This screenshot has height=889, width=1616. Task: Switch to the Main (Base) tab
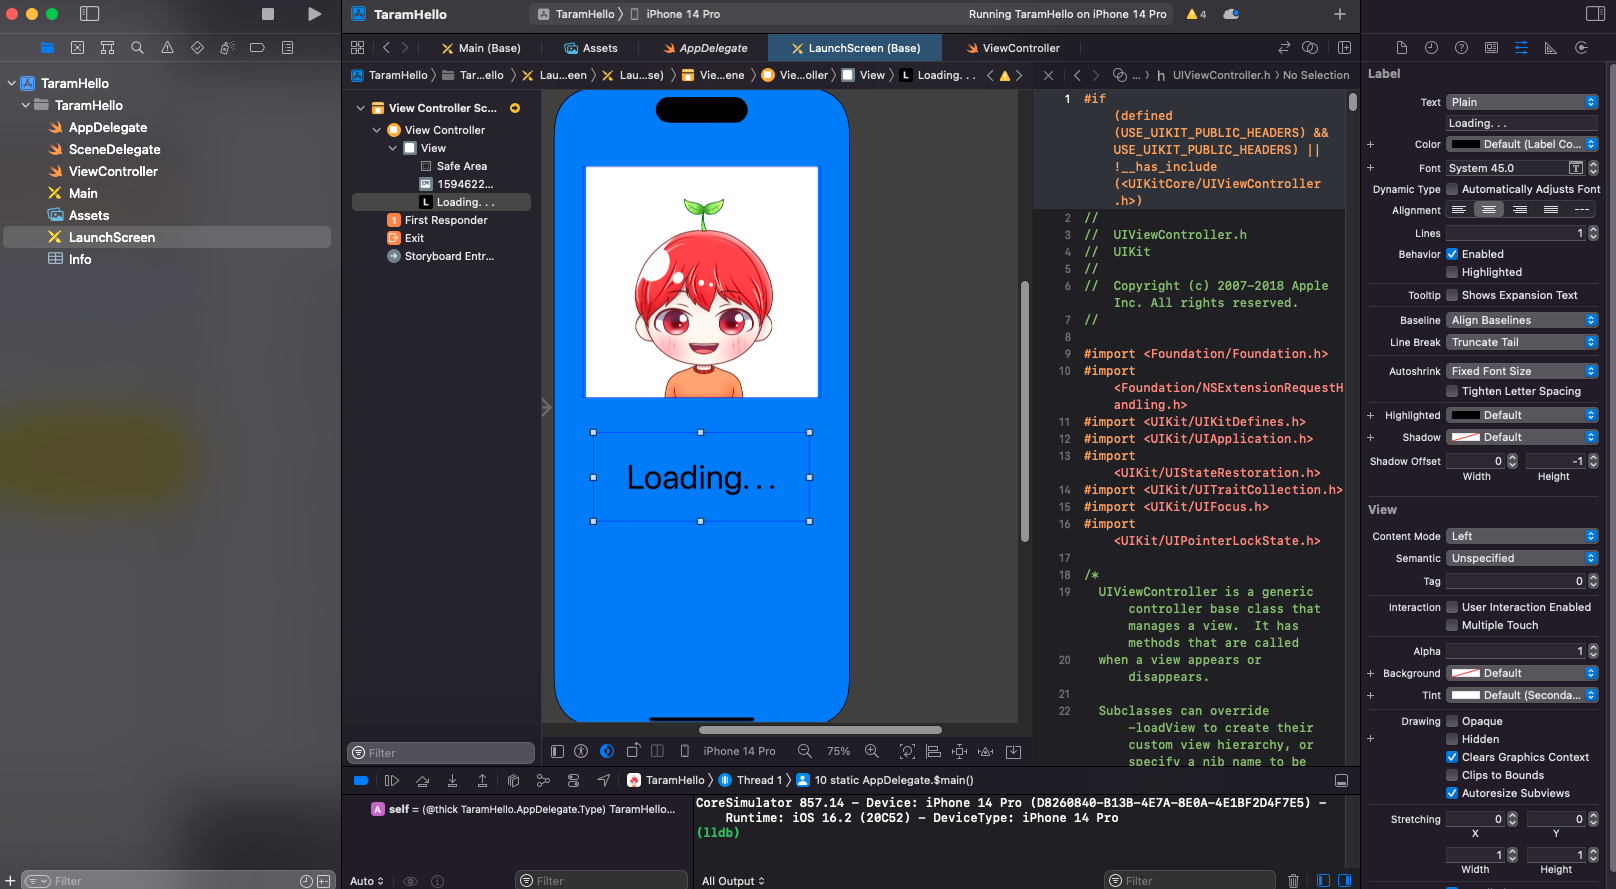point(481,48)
